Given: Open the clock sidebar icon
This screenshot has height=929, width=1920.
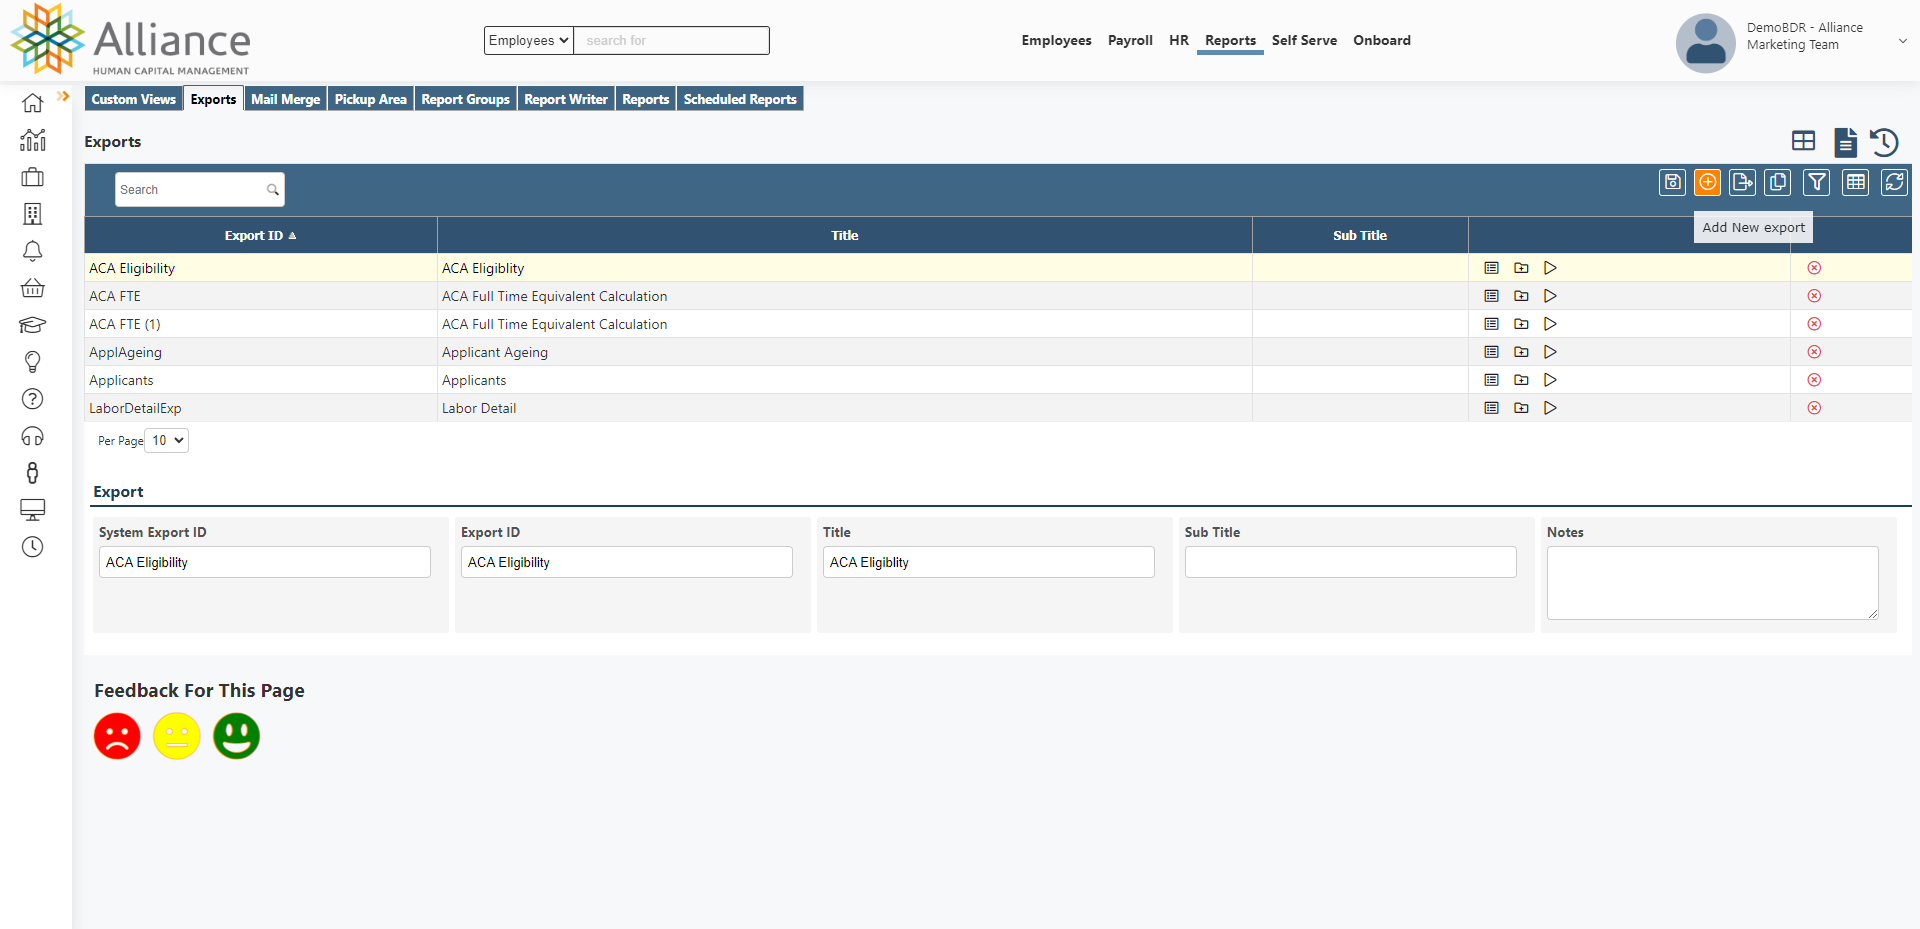Looking at the screenshot, I should (33, 547).
